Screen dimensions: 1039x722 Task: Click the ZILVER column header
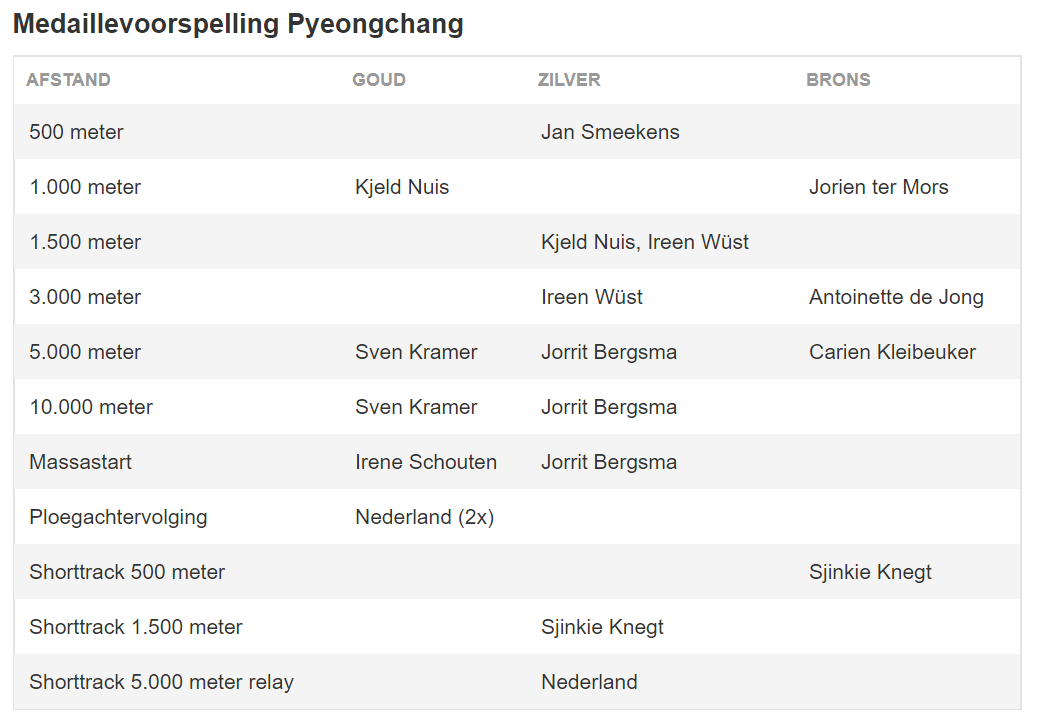(569, 80)
